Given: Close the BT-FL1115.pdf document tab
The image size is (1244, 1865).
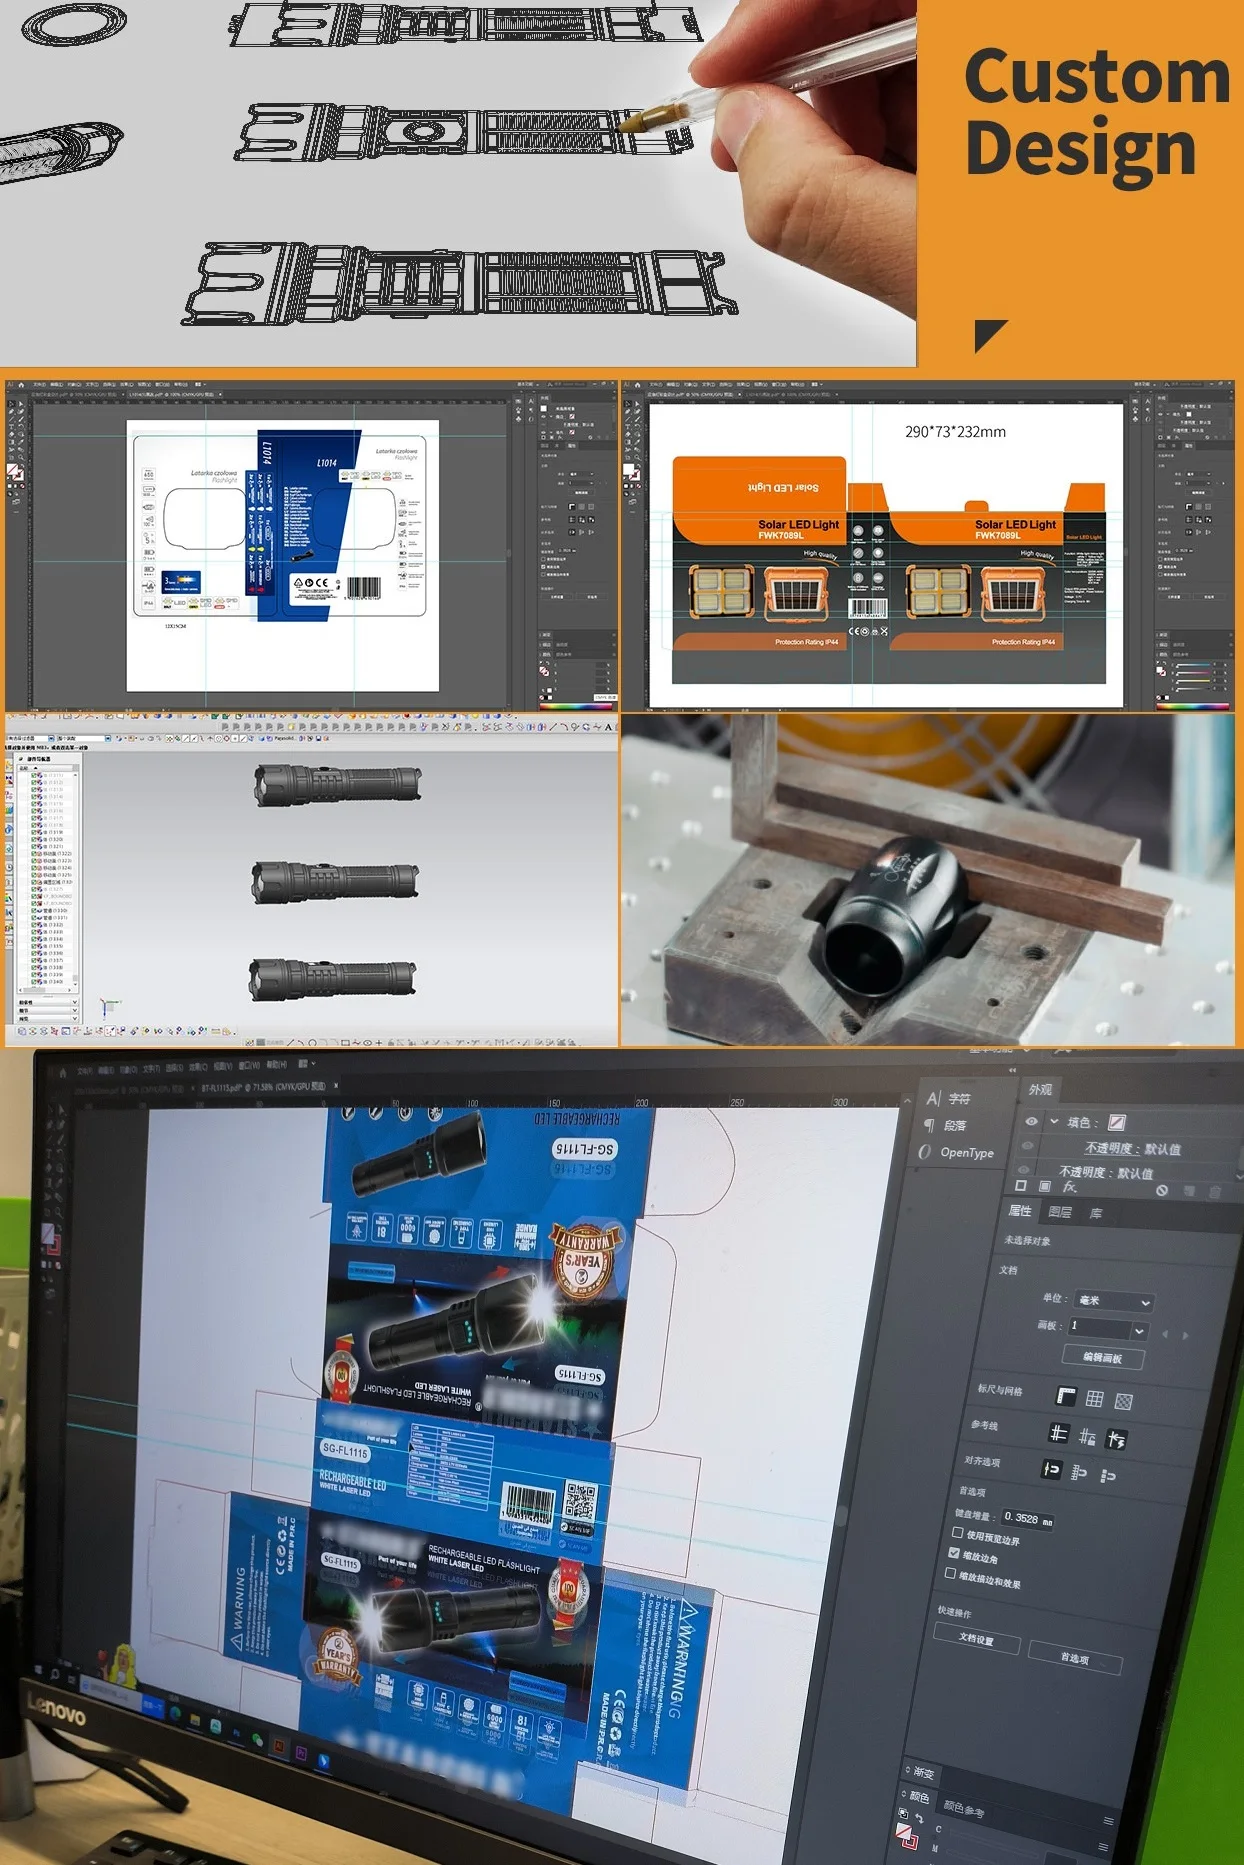Looking at the screenshot, I should click(336, 1086).
